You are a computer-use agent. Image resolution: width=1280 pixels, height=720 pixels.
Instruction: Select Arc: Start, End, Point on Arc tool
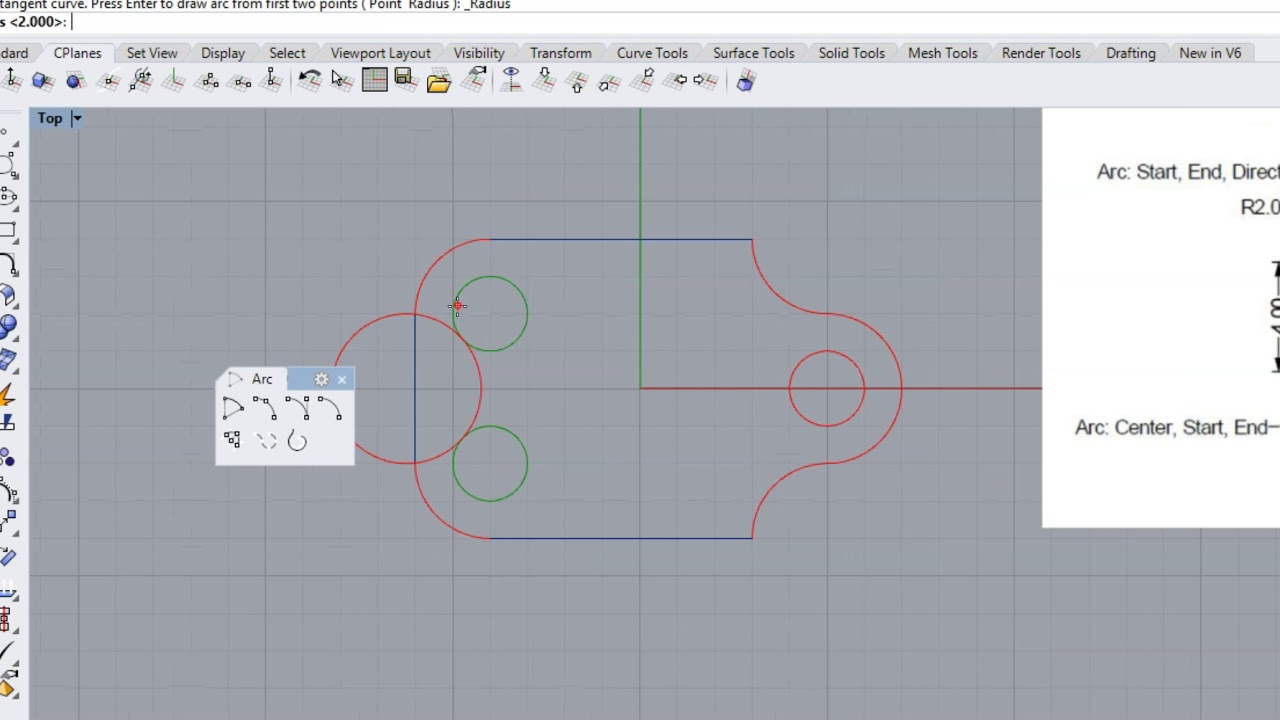coord(265,408)
